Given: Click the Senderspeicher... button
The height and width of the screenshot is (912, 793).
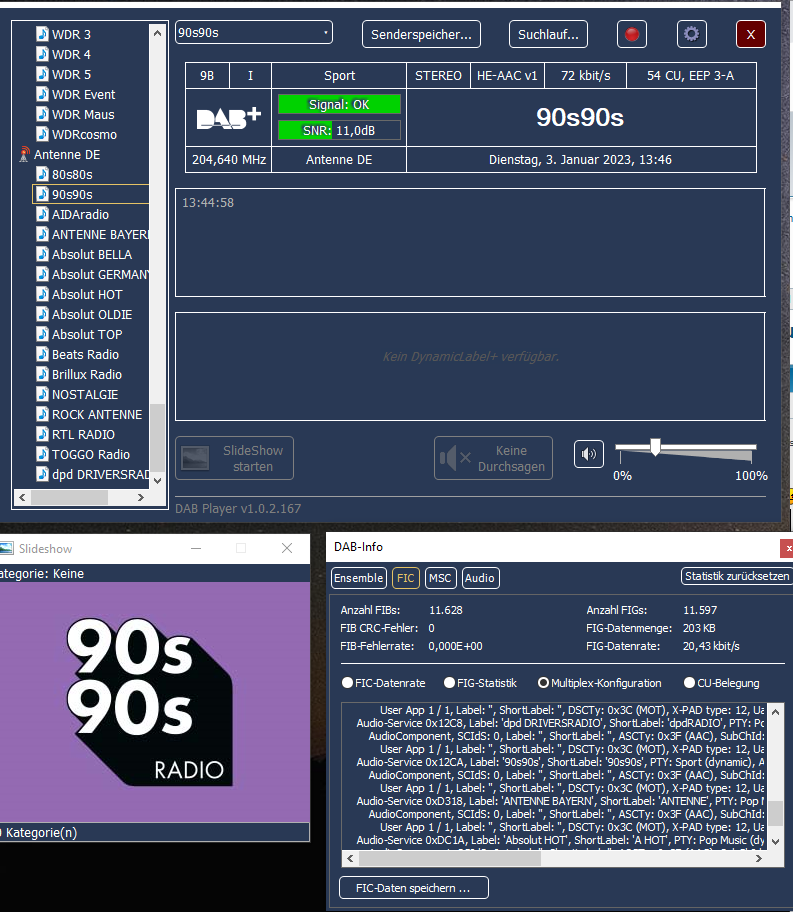Looking at the screenshot, I should click(421, 34).
